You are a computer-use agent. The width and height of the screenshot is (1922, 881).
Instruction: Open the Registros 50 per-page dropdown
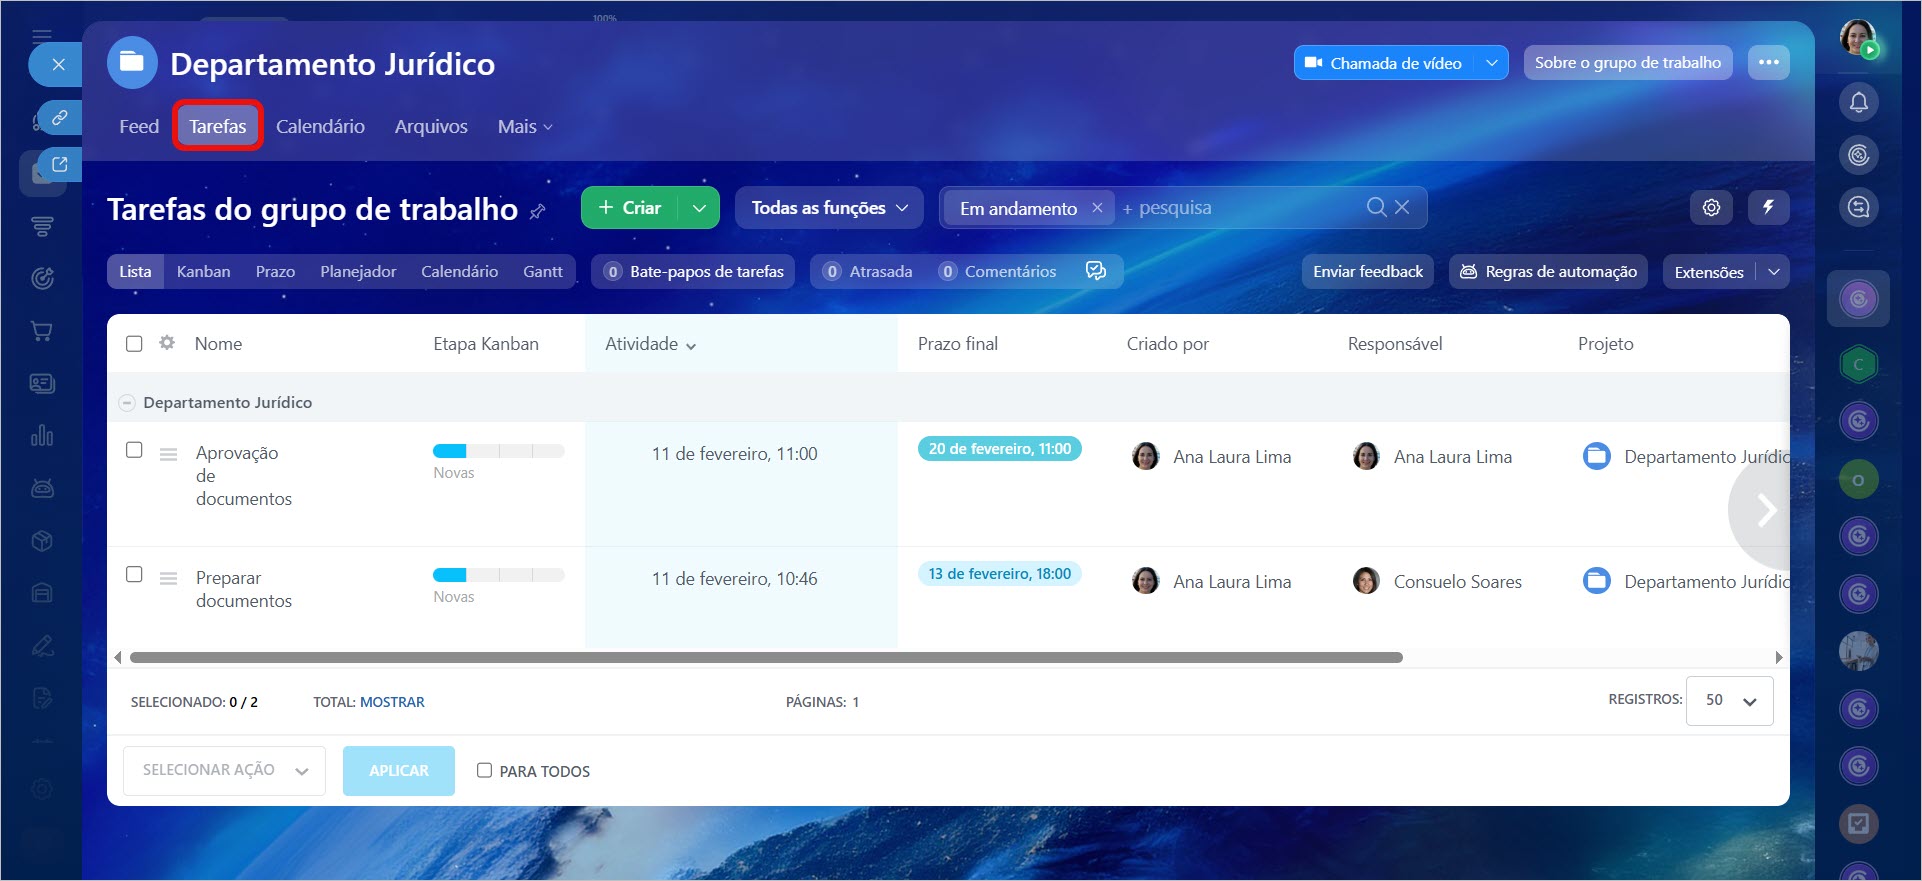tap(1729, 700)
